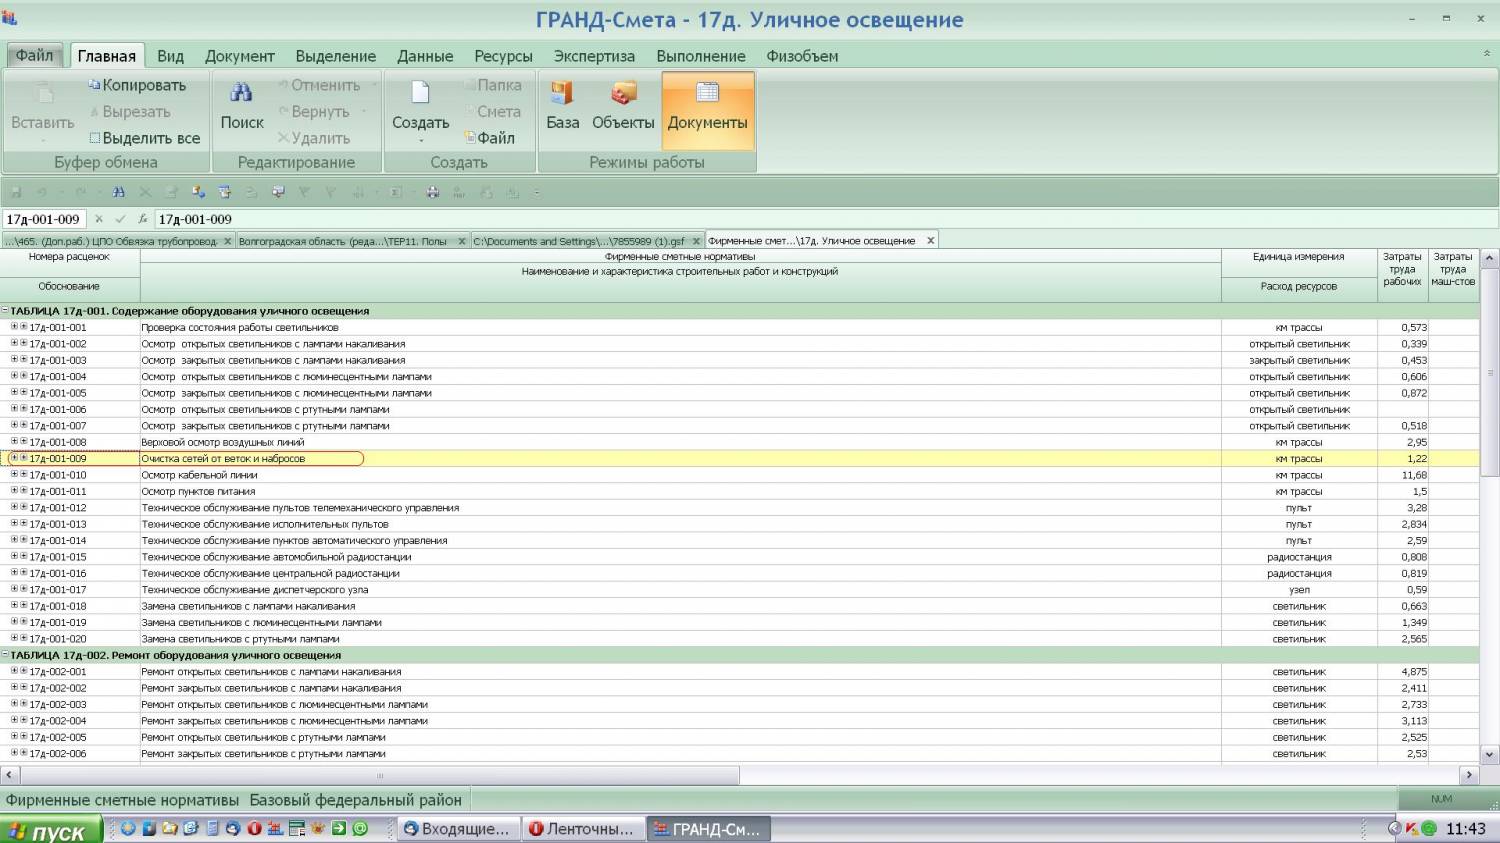The height and width of the screenshot is (843, 1500).
Task: Switch to the Экспертиза ribbon tab
Action: tap(594, 56)
